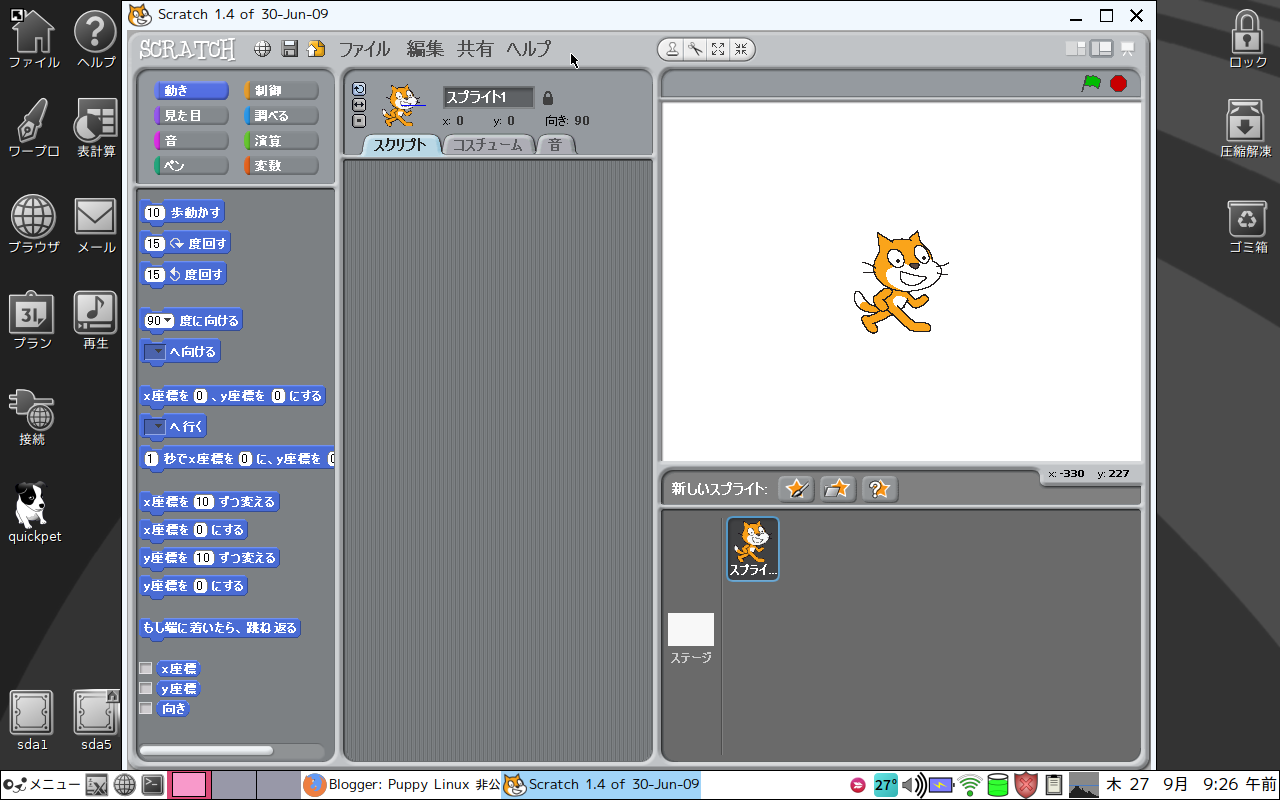Toggle the sprite drag lock padlock
This screenshot has height=800, width=1280.
547,98
